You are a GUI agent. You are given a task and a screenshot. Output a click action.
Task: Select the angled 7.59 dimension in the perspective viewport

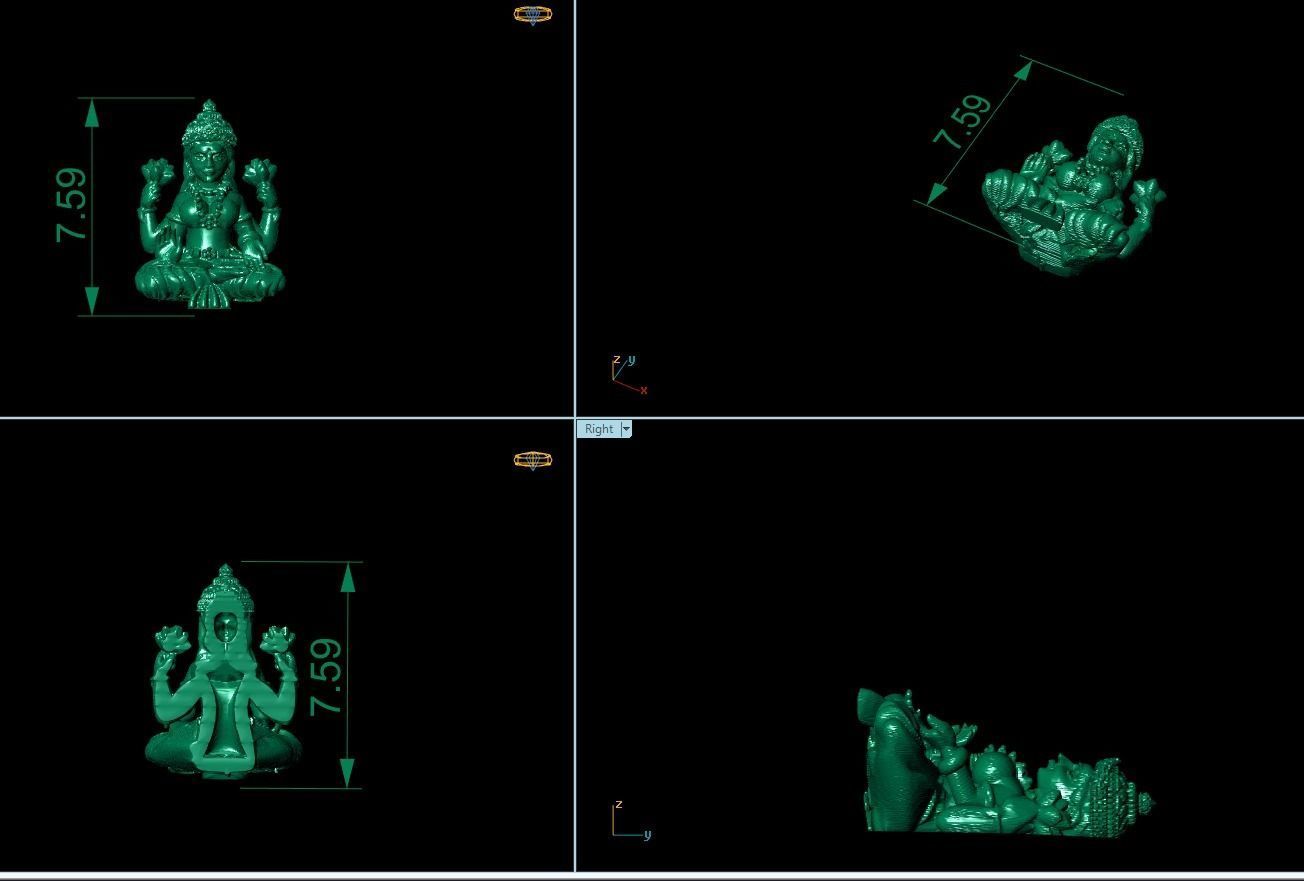(x=962, y=122)
